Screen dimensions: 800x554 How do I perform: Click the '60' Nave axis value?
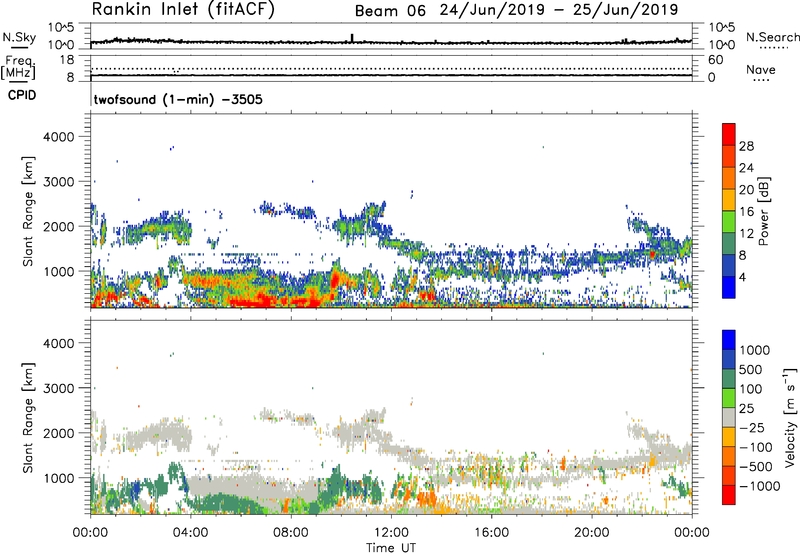point(715,60)
